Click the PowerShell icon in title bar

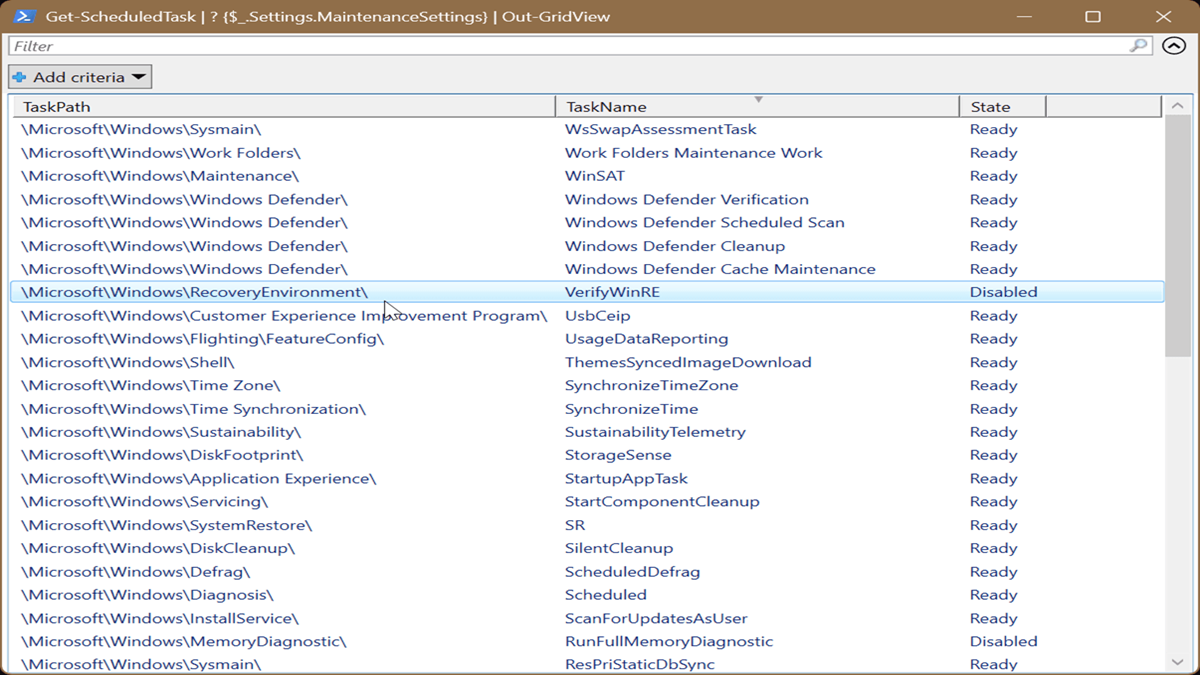coord(27,16)
